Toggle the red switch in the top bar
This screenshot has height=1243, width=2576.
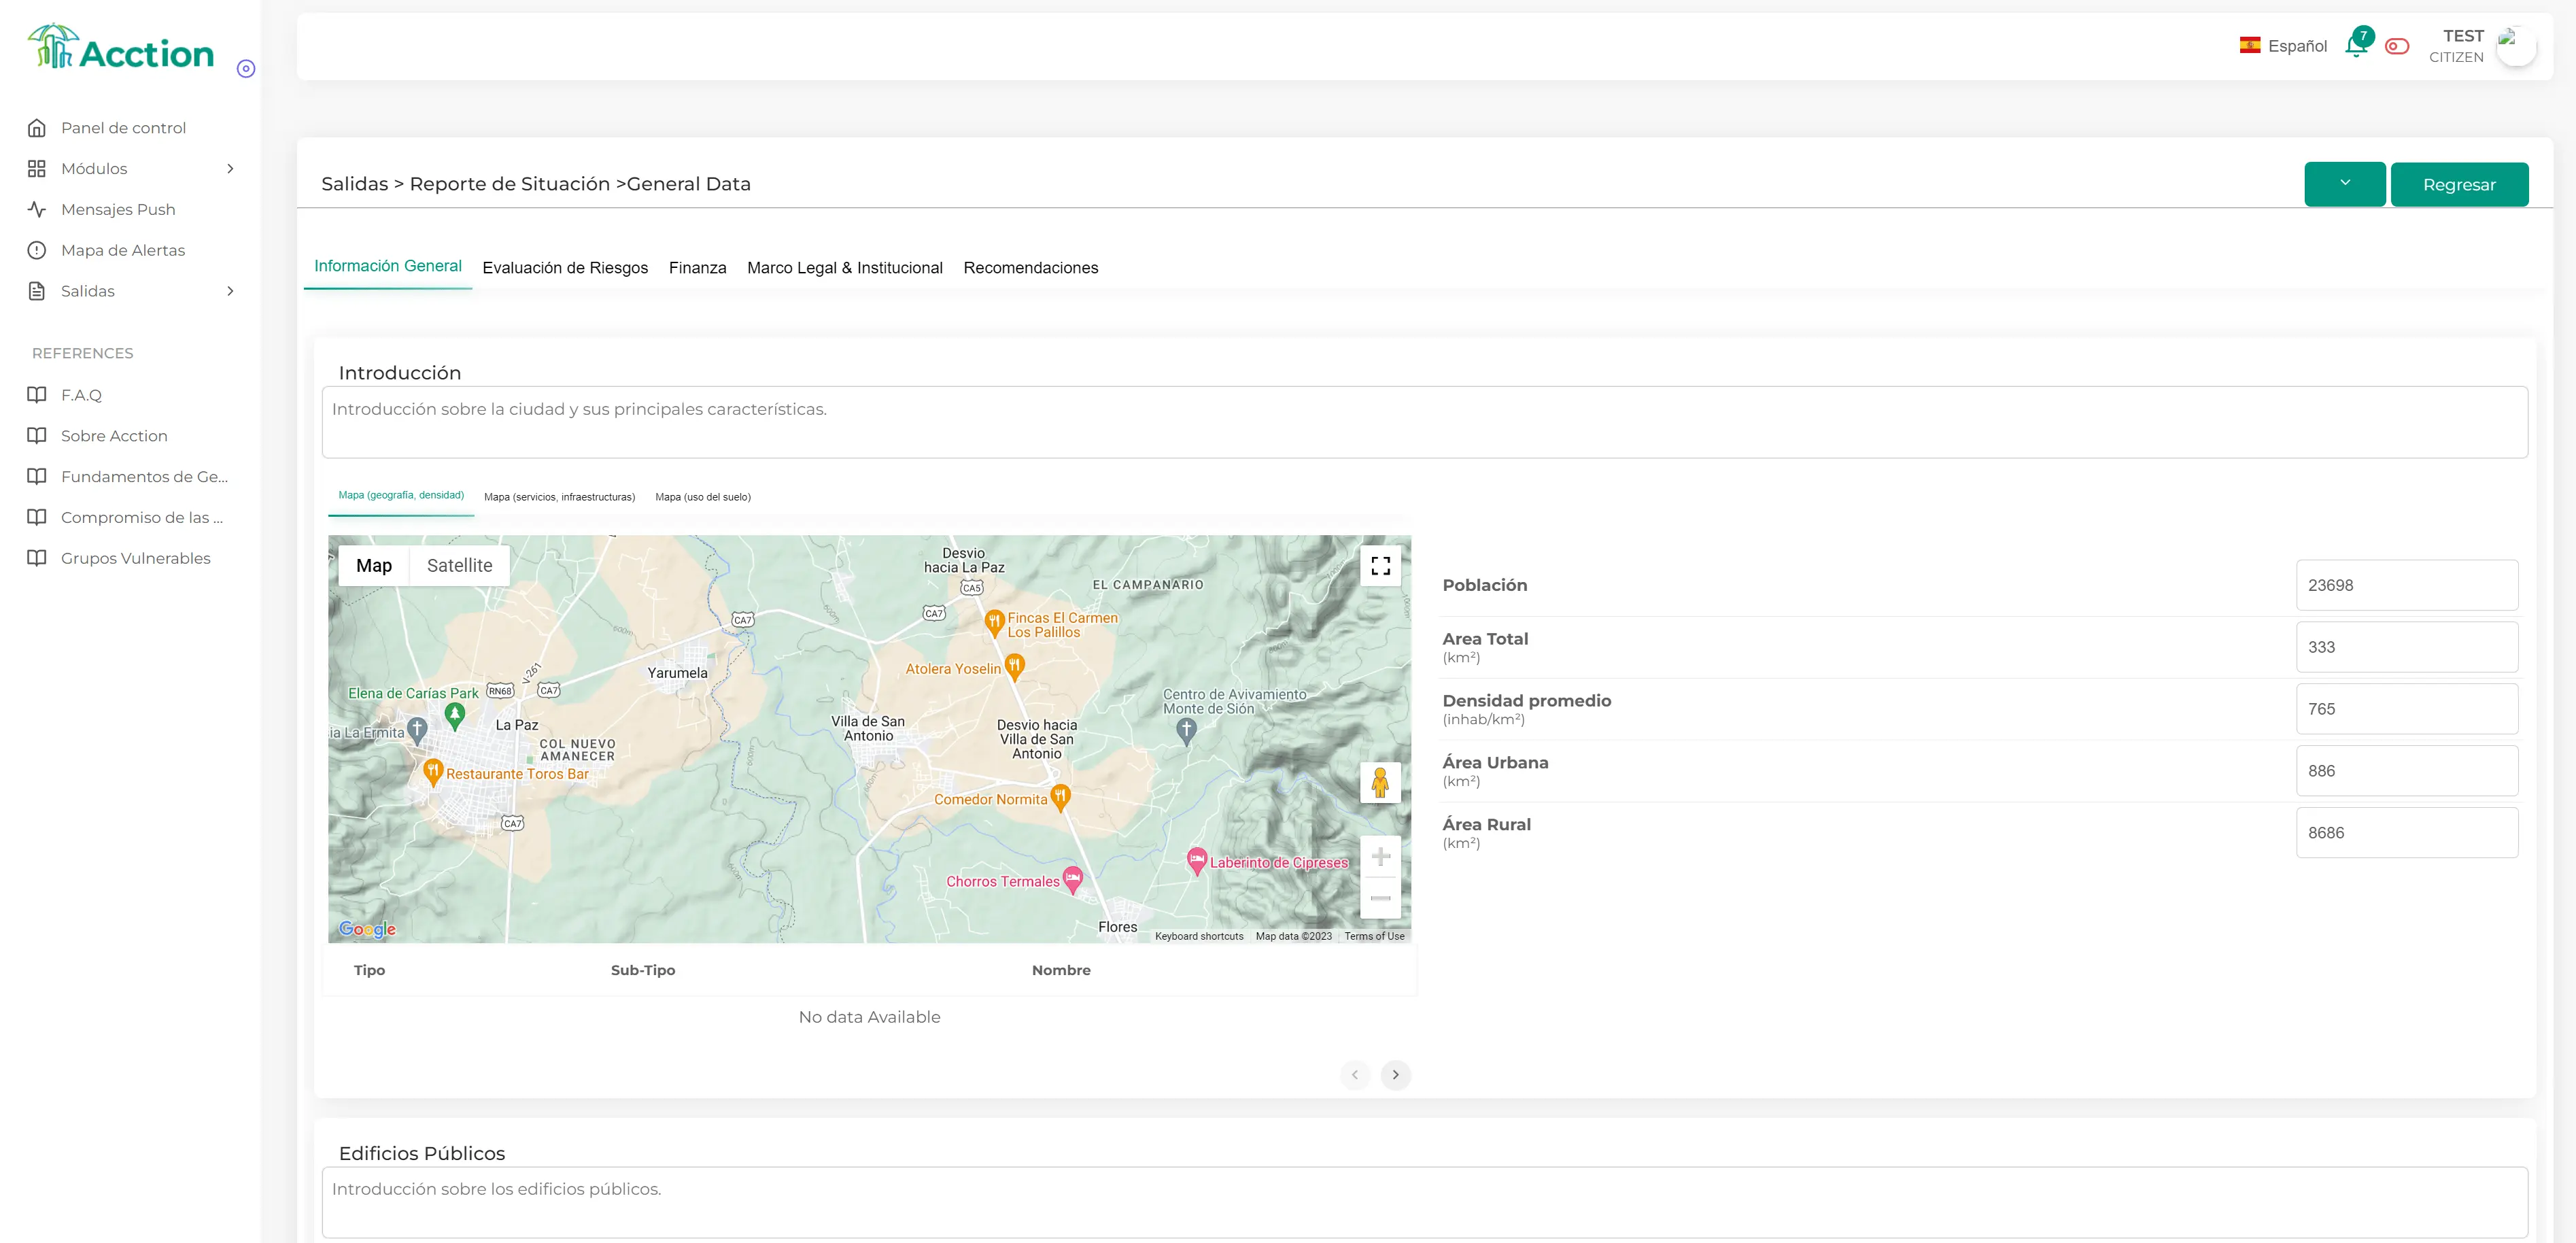click(2396, 46)
